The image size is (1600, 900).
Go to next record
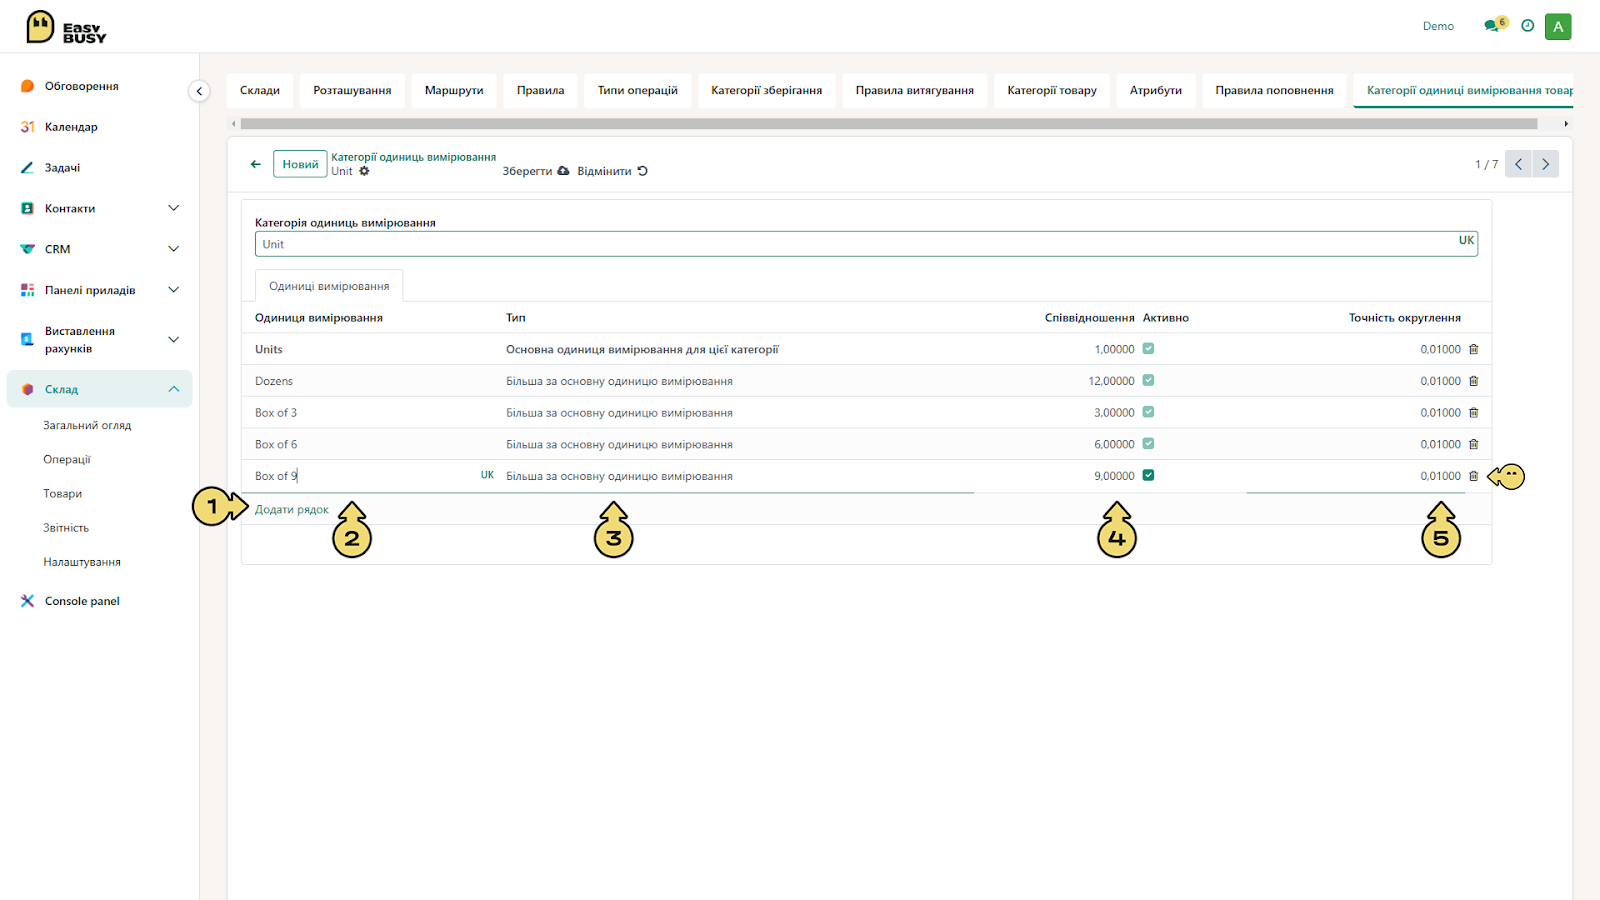tap(1545, 164)
